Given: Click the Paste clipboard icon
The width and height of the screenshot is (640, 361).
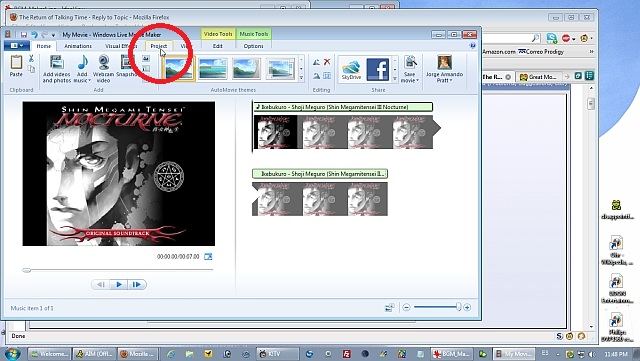Looking at the screenshot, I should pyautogui.click(x=16, y=62).
